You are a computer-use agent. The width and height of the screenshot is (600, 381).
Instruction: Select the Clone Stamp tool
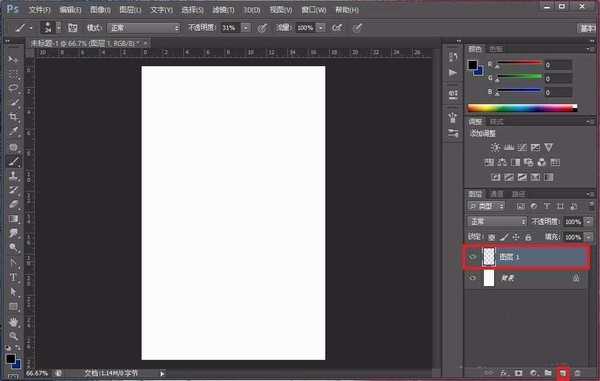coord(13,176)
